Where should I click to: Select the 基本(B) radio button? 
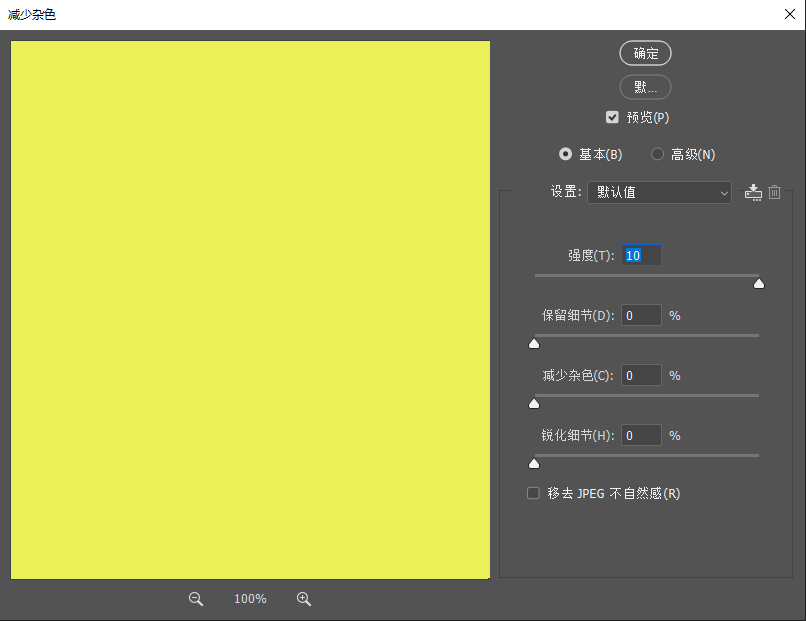566,154
